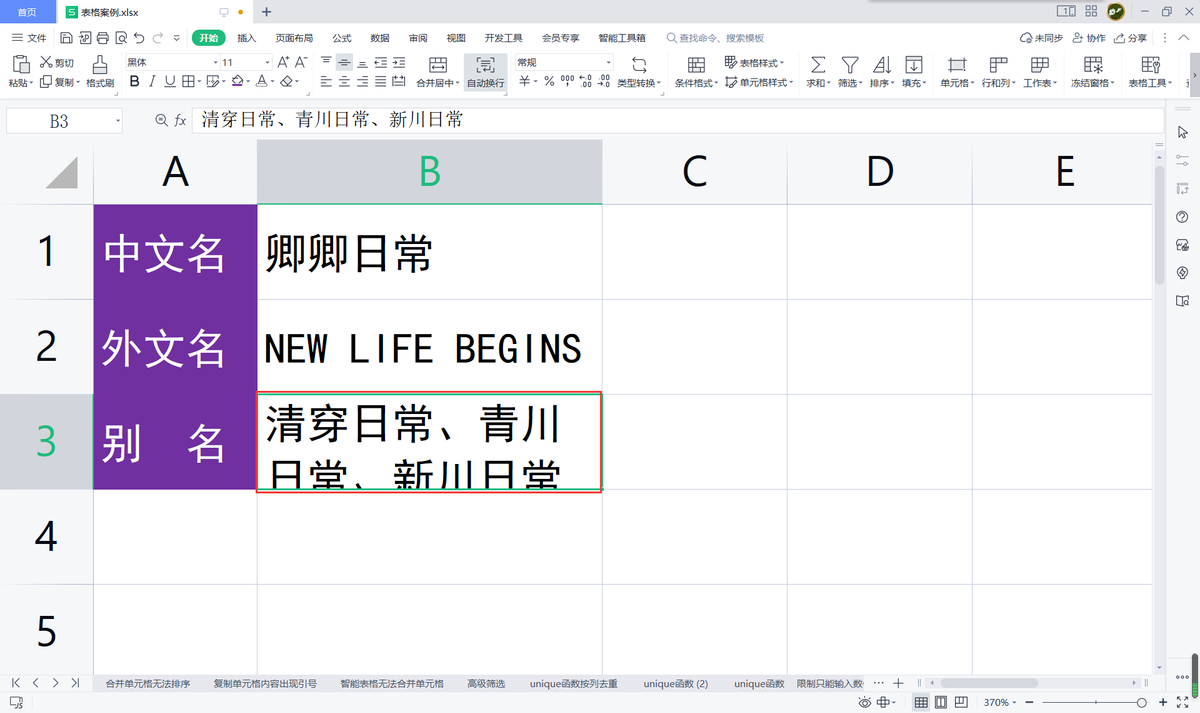Apply the font color A swatch
The width and height of the screenshot is (1200, 713).
[261, 82]
